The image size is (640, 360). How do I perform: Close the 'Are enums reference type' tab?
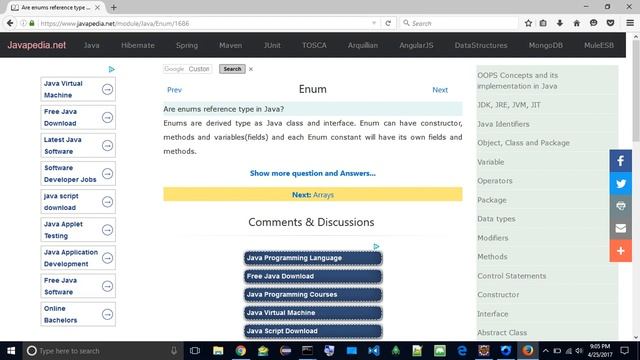coord(97,7)
